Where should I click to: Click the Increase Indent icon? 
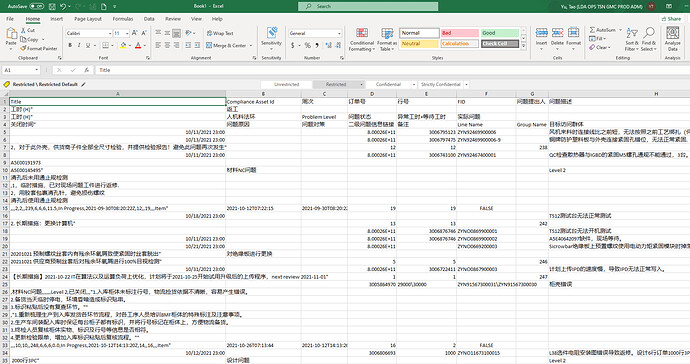[x=197, y=45]
